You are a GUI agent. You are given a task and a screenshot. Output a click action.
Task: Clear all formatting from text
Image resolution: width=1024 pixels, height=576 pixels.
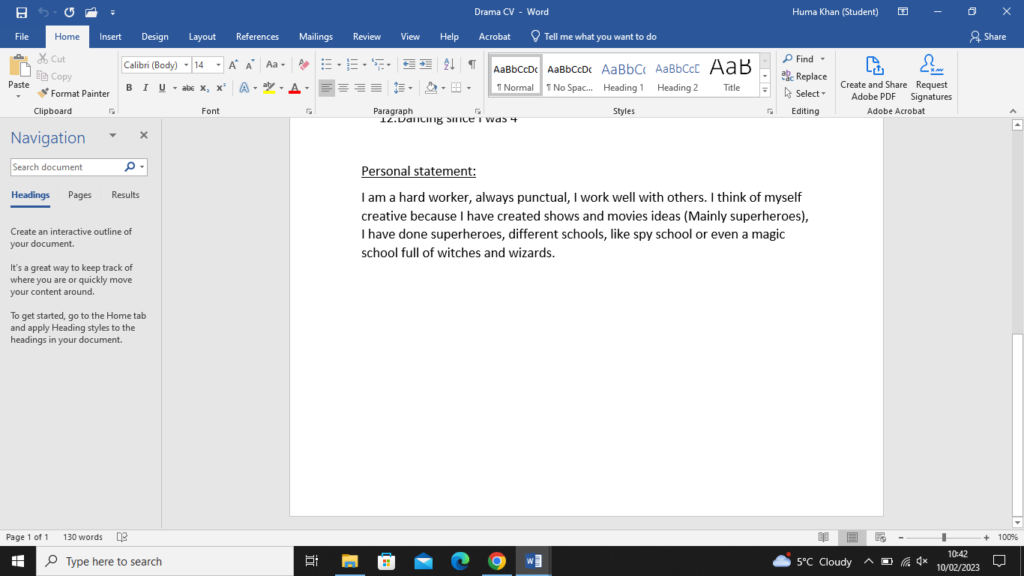(305, 65)
